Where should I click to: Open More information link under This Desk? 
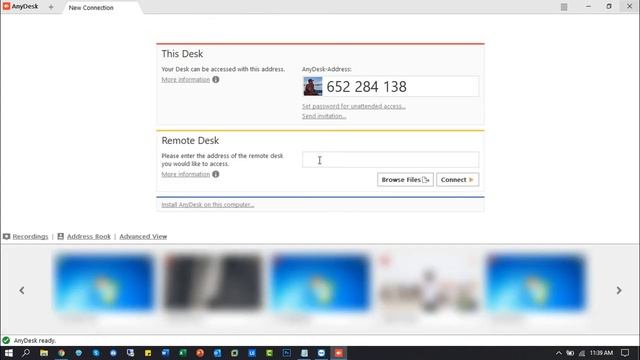coord(186,80)
